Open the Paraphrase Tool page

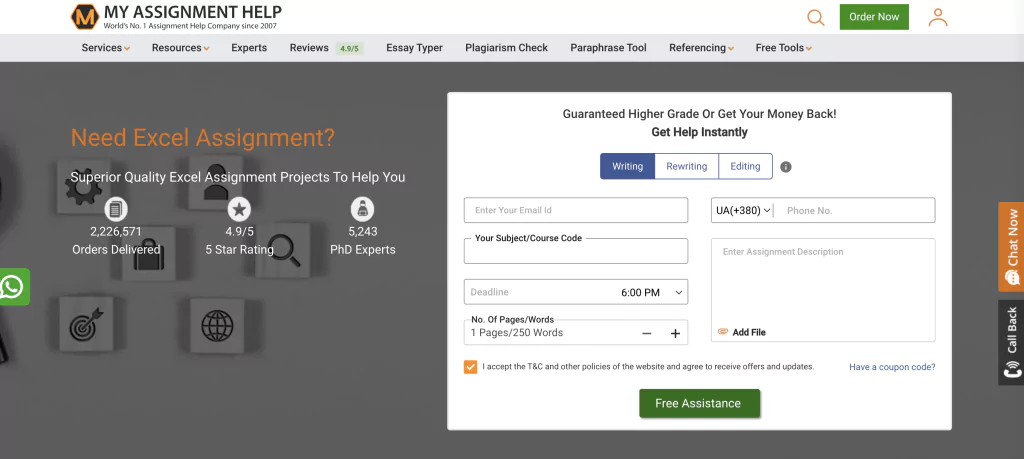pos(608,48)
